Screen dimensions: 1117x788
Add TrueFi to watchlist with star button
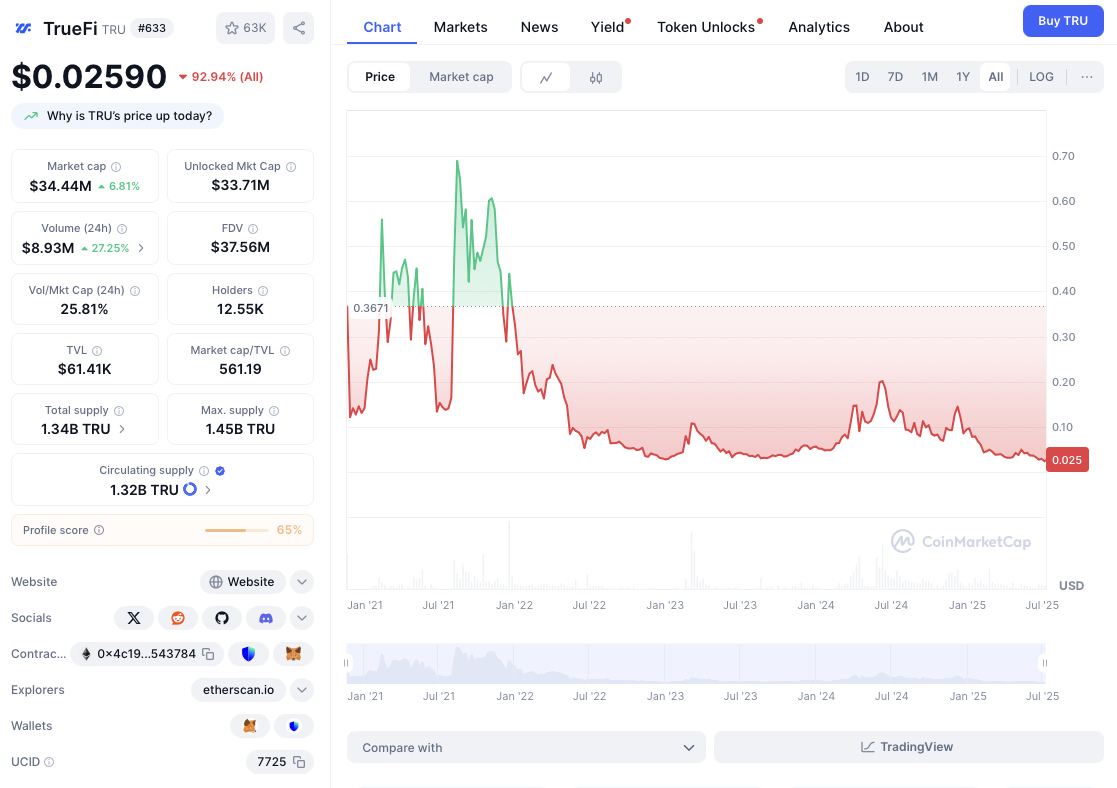click(245, 28)
